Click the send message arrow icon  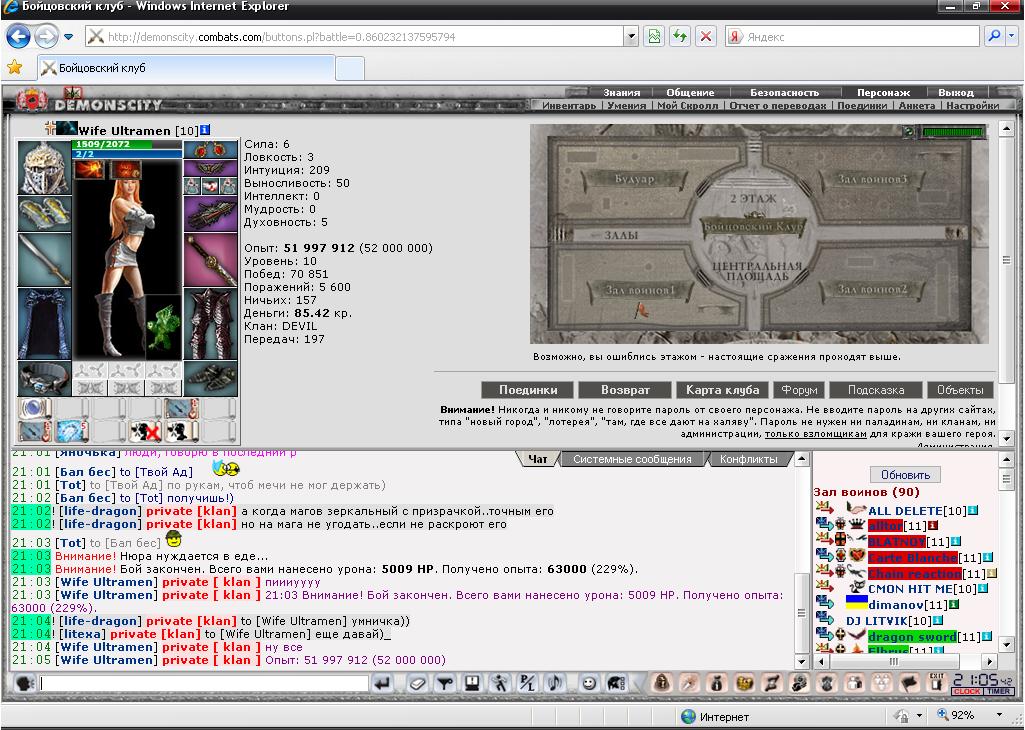tap(382, 684)
